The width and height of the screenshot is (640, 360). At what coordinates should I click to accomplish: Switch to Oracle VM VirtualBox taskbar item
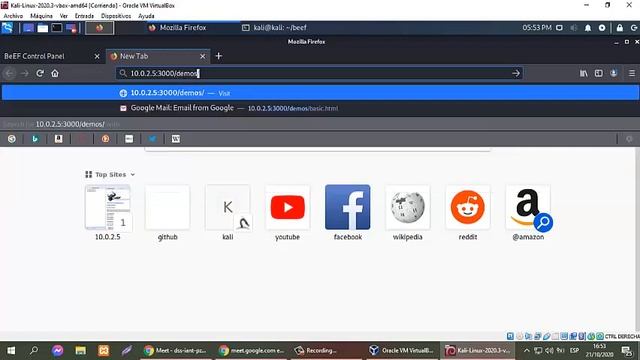tap(402, 351)
